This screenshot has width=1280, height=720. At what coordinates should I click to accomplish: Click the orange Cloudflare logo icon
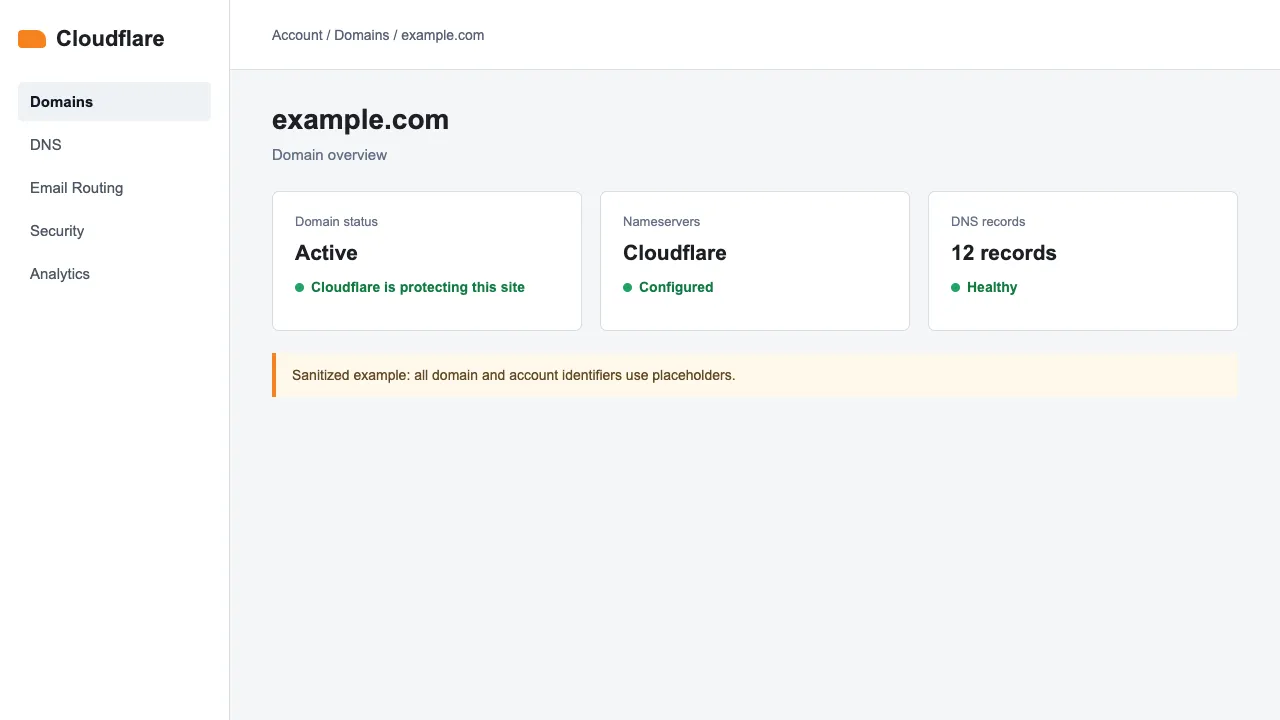click(32, 39)
